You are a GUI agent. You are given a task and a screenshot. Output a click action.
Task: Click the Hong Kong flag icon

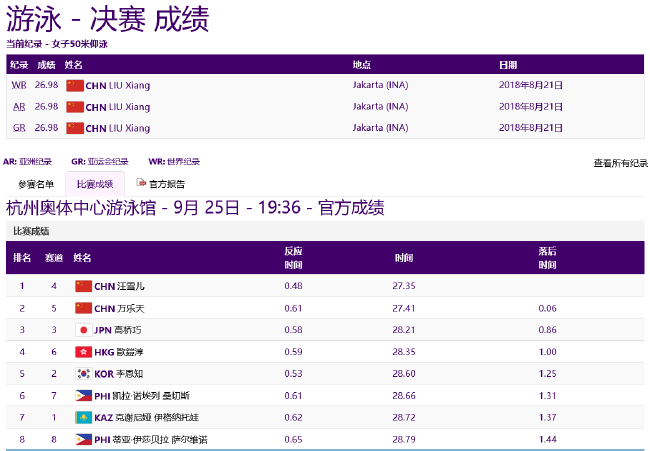83,352
